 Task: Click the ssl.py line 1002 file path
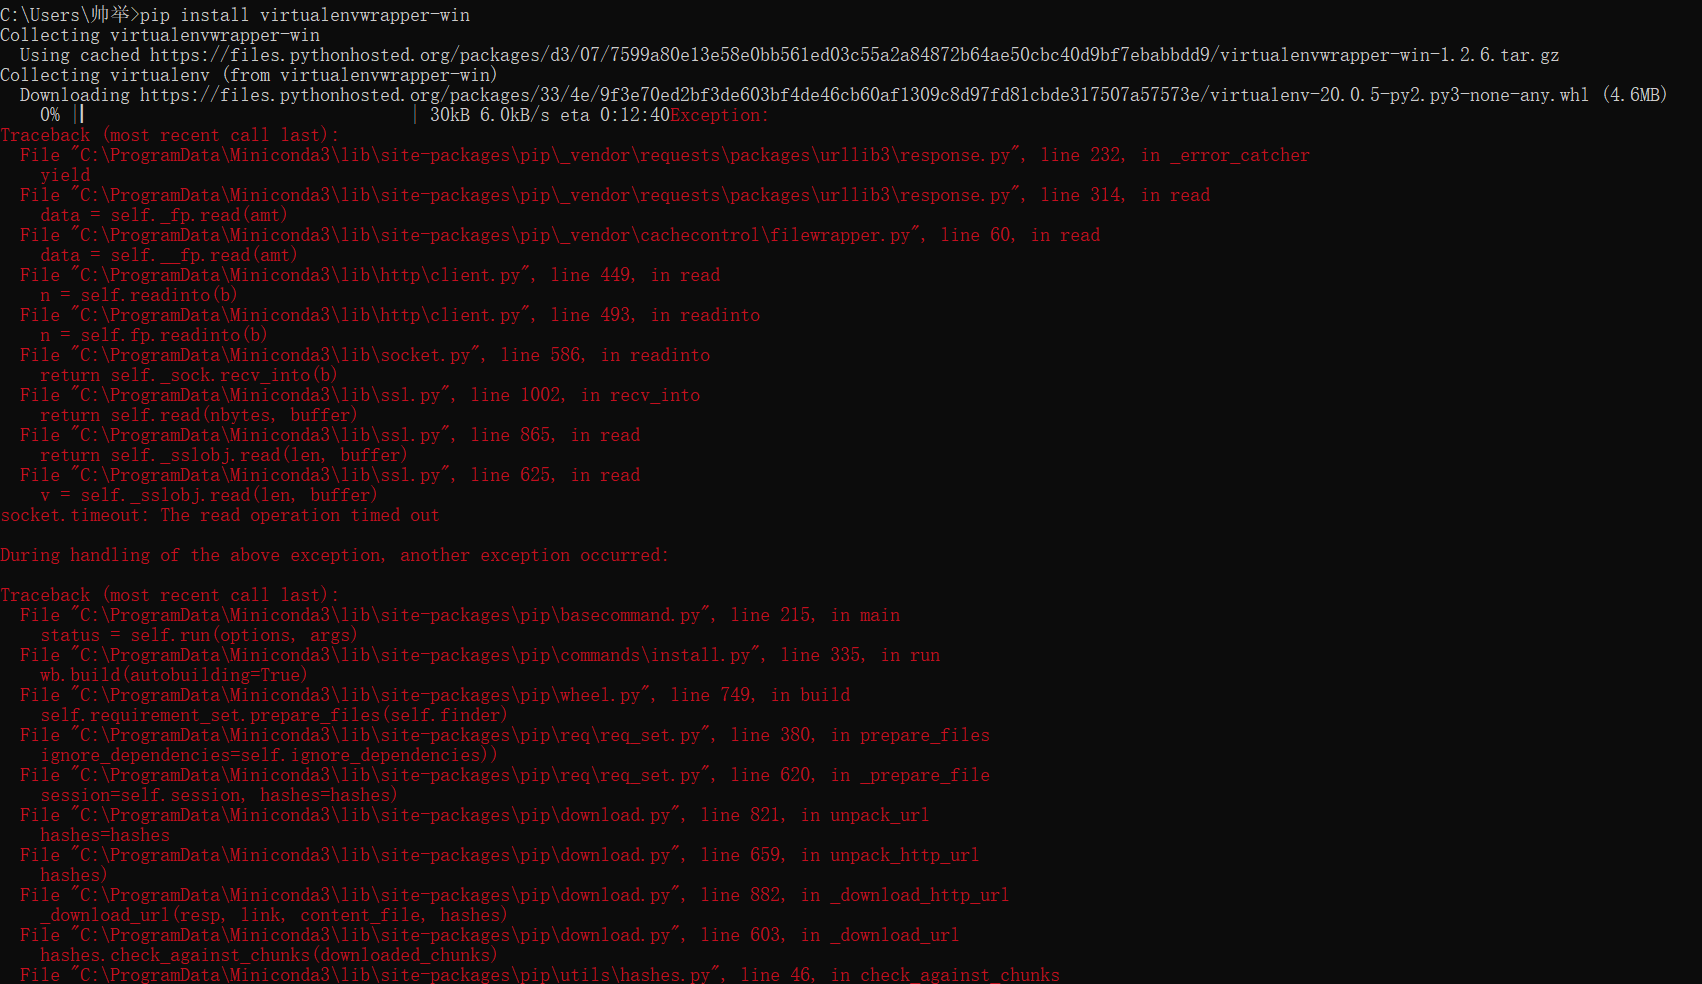point(260,395)
